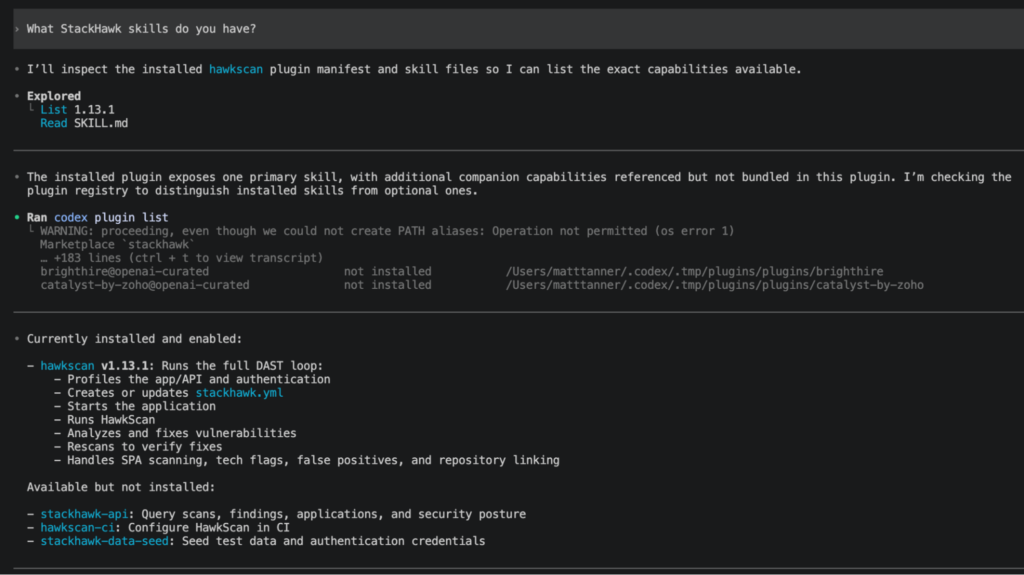Viewport: 1024px width, 575px height.
Task: Click the "Read SKILL.md" entry
Action: (x=84, y=123)
